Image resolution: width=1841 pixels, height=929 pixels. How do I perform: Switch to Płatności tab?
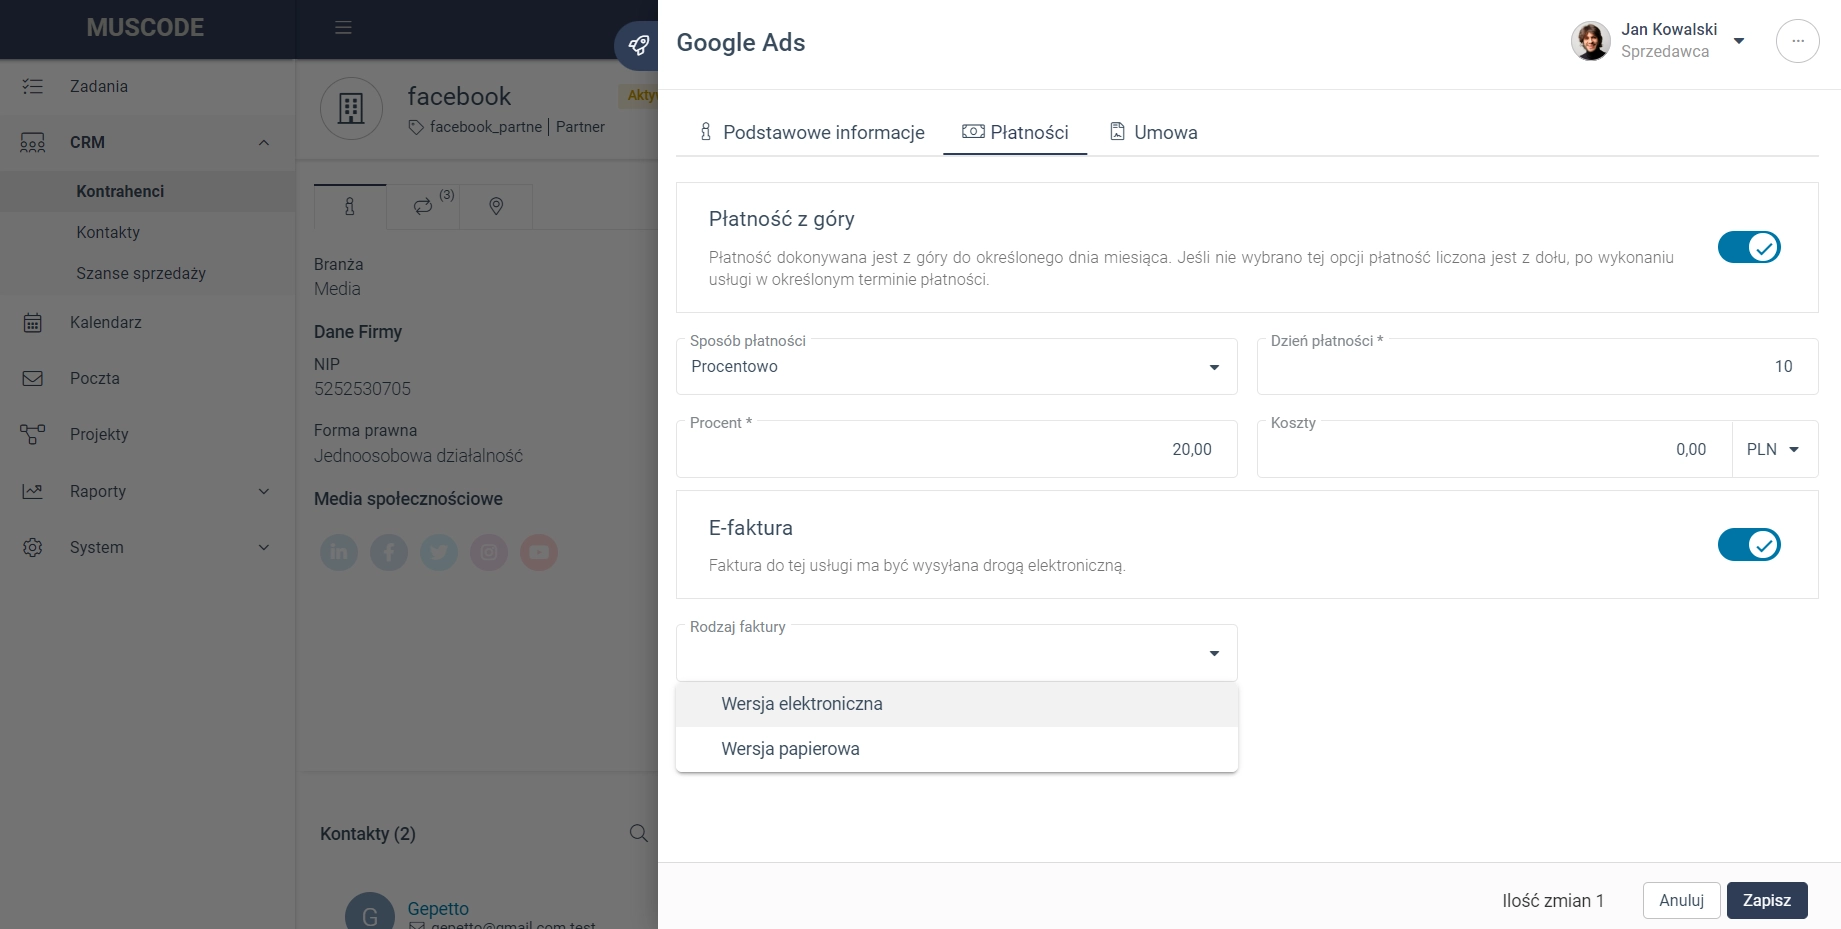(1015, 132)
